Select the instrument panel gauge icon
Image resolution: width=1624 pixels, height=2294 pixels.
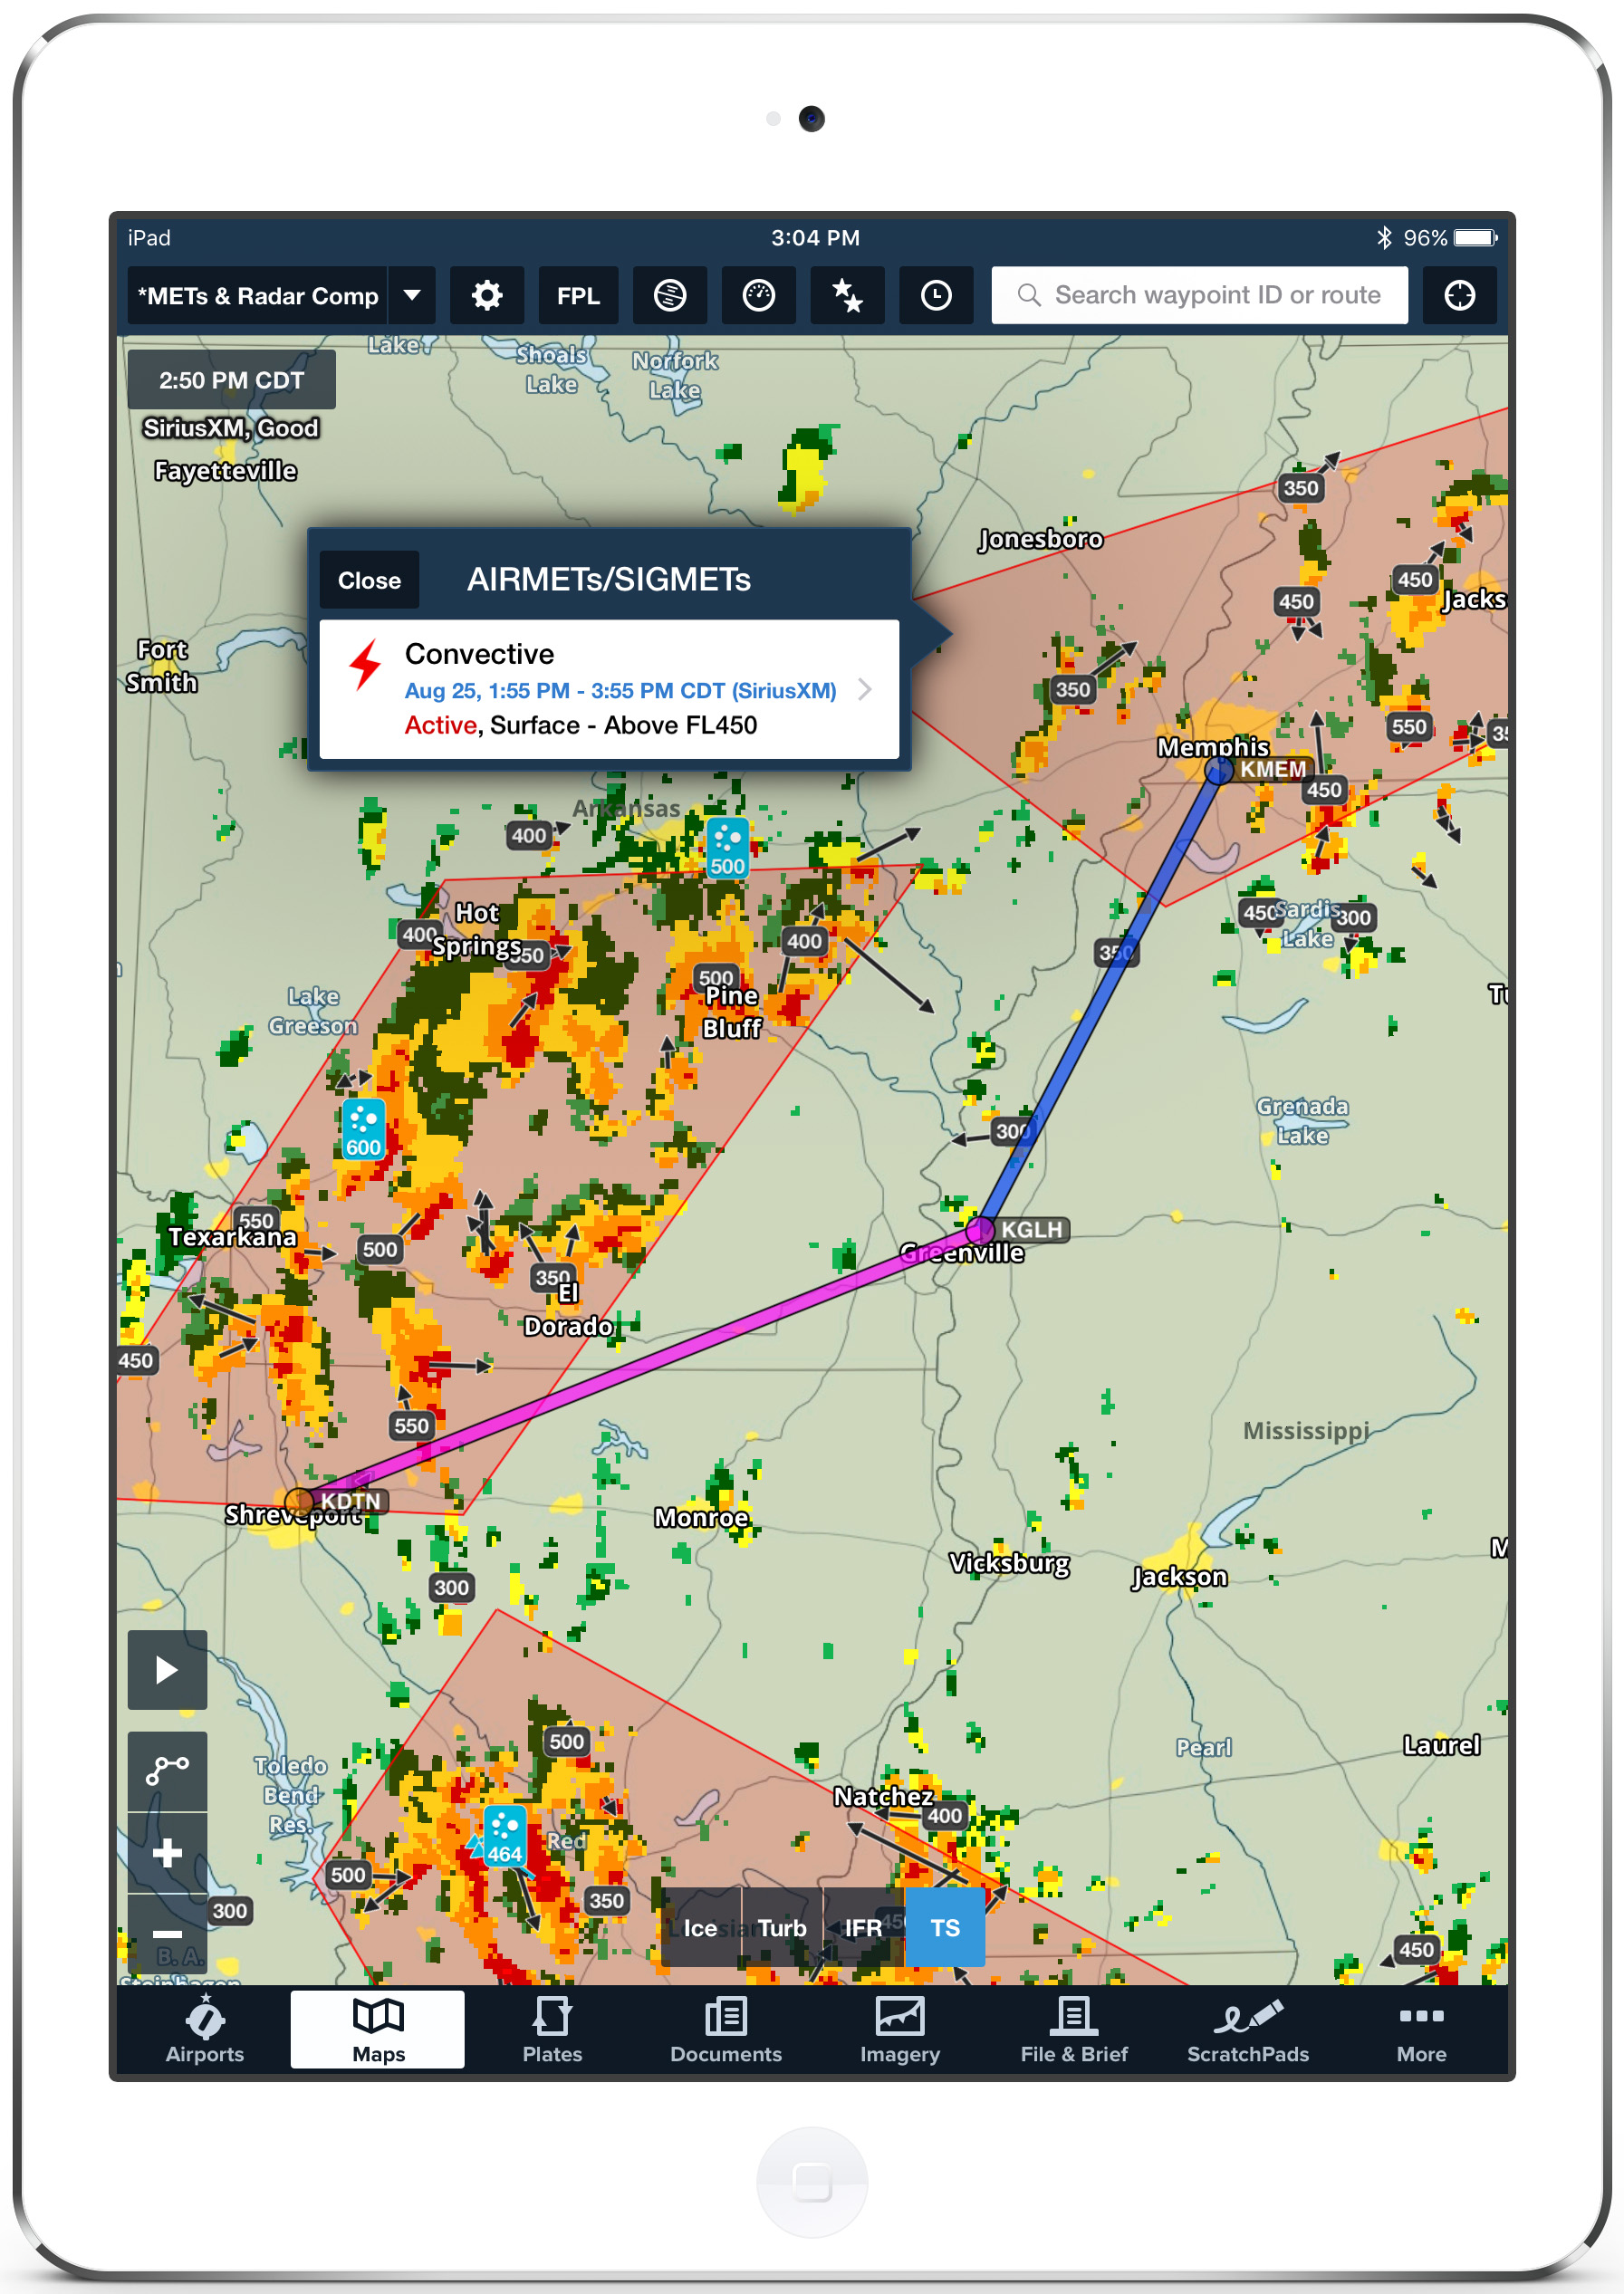click(758, 295)
